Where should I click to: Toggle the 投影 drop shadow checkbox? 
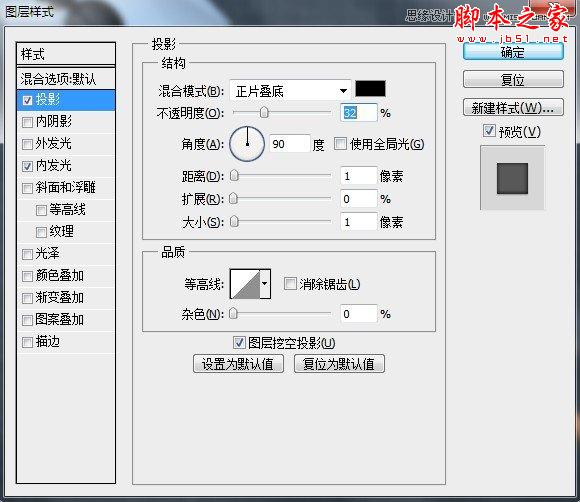[27, 100]
